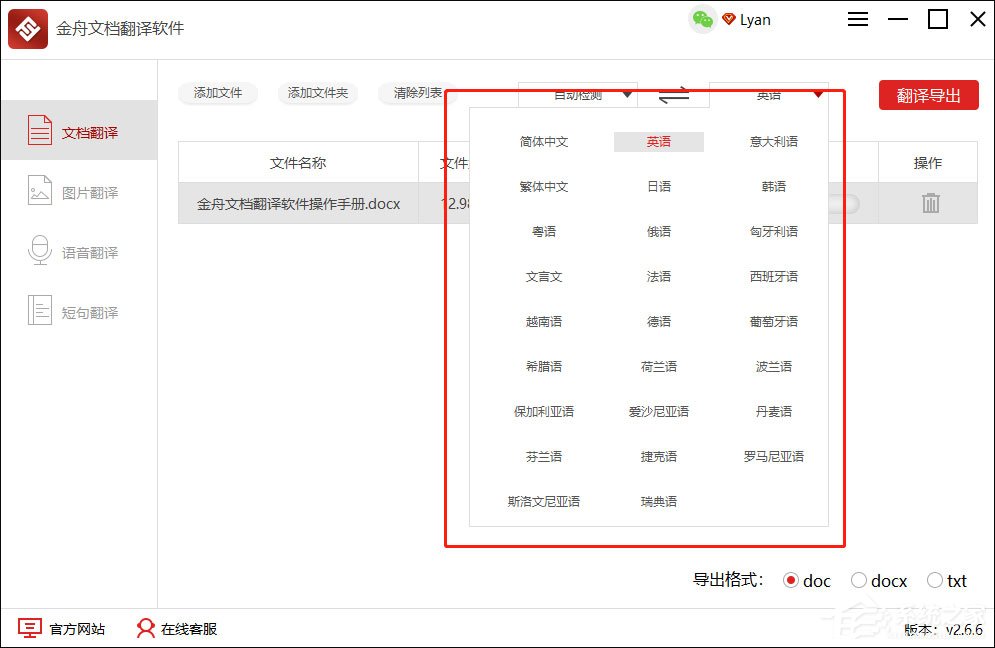
Task: Click the 翻译导出 button
Action: tap(928, 95)
